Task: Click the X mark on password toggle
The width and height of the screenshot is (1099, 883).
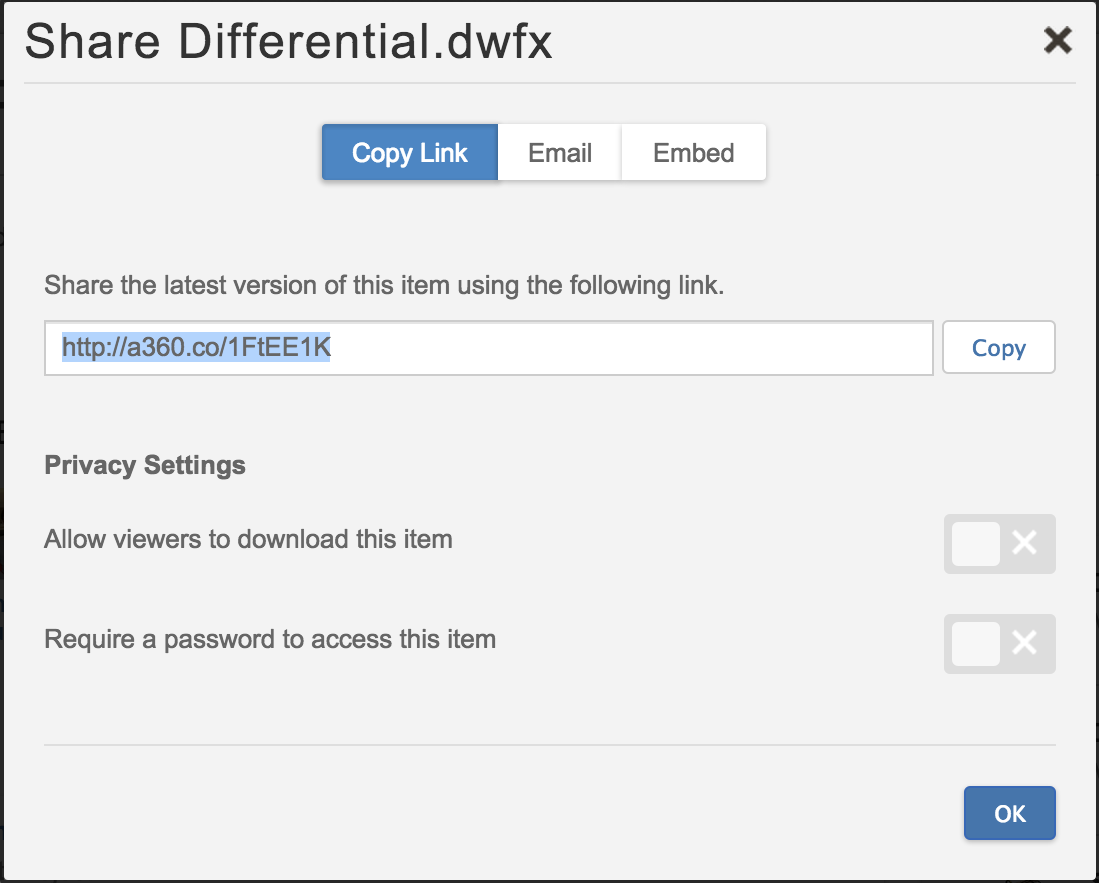Action: tap(1025, 643)
